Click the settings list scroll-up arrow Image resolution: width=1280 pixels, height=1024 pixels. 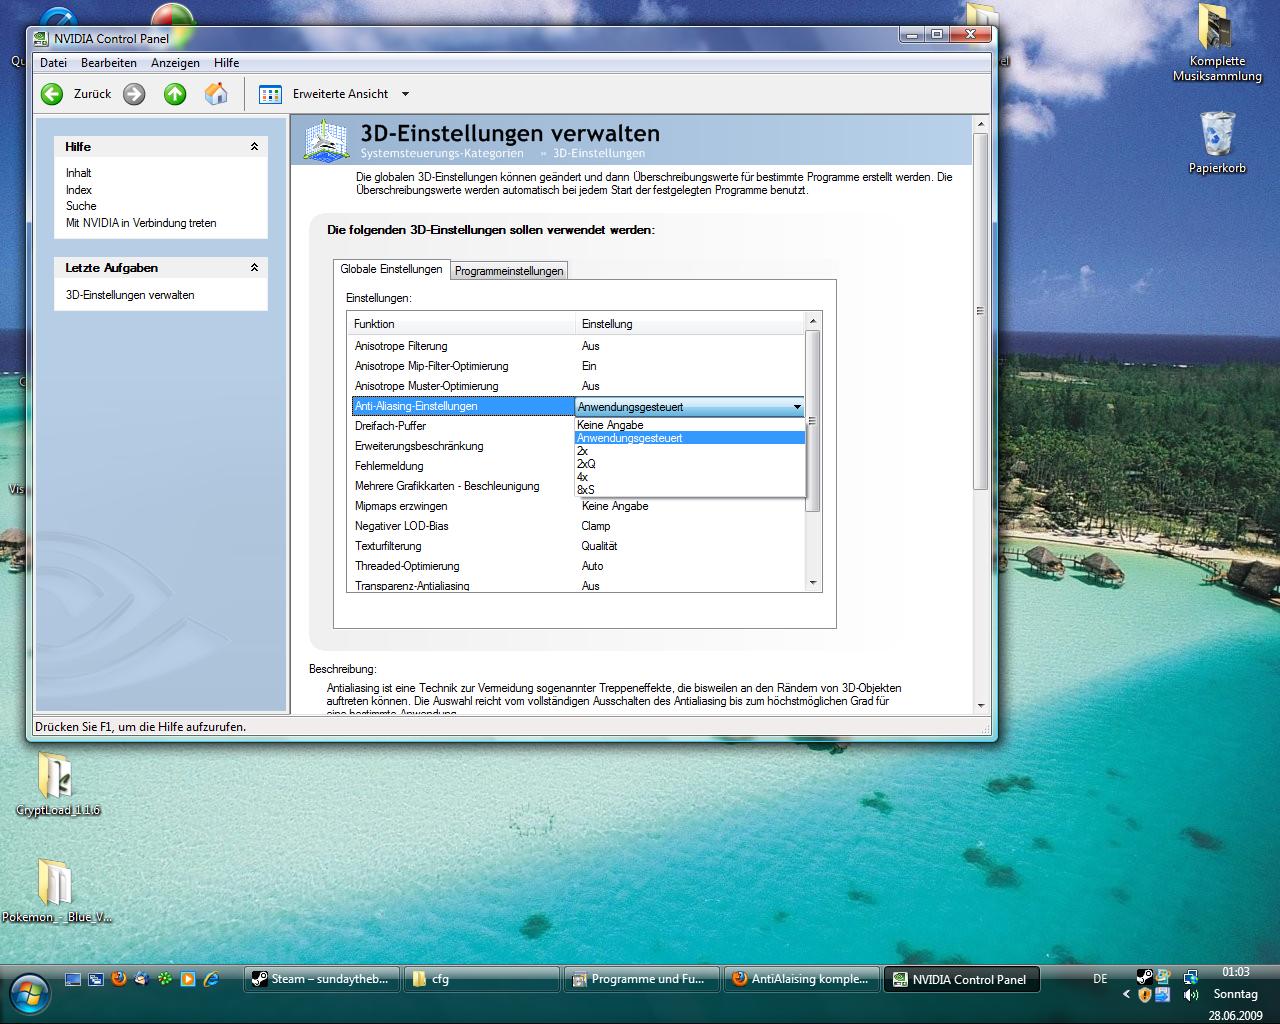pos(813,321)
